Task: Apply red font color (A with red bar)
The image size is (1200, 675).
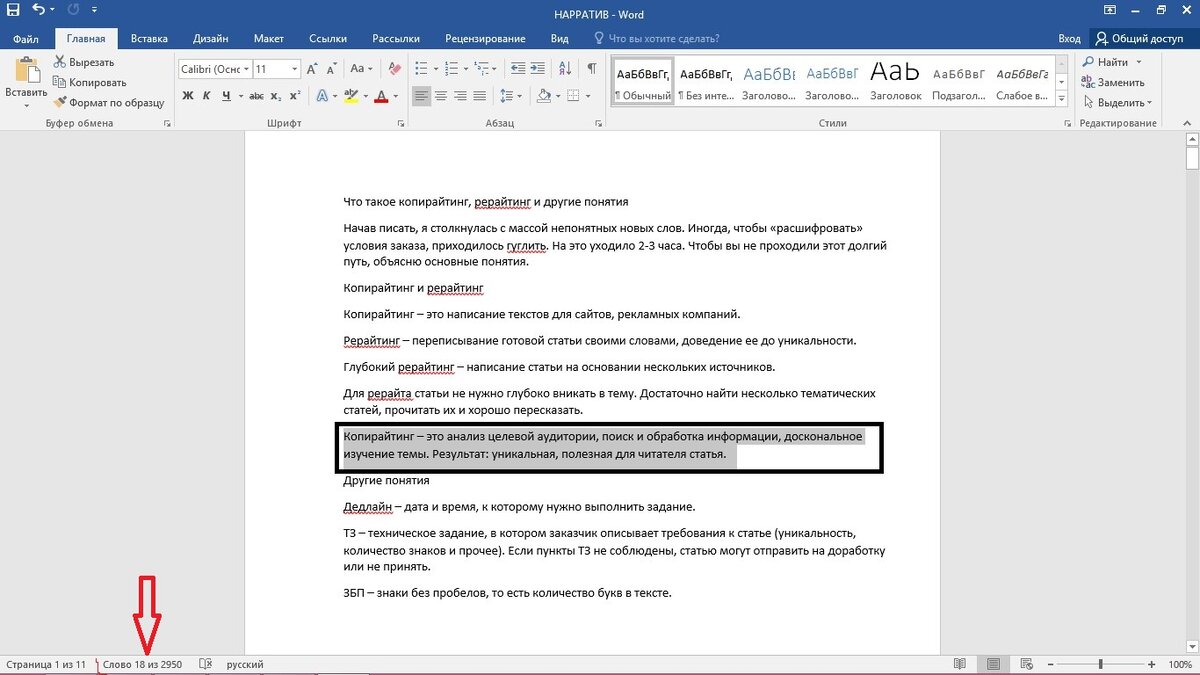Action: pos(381,96)
